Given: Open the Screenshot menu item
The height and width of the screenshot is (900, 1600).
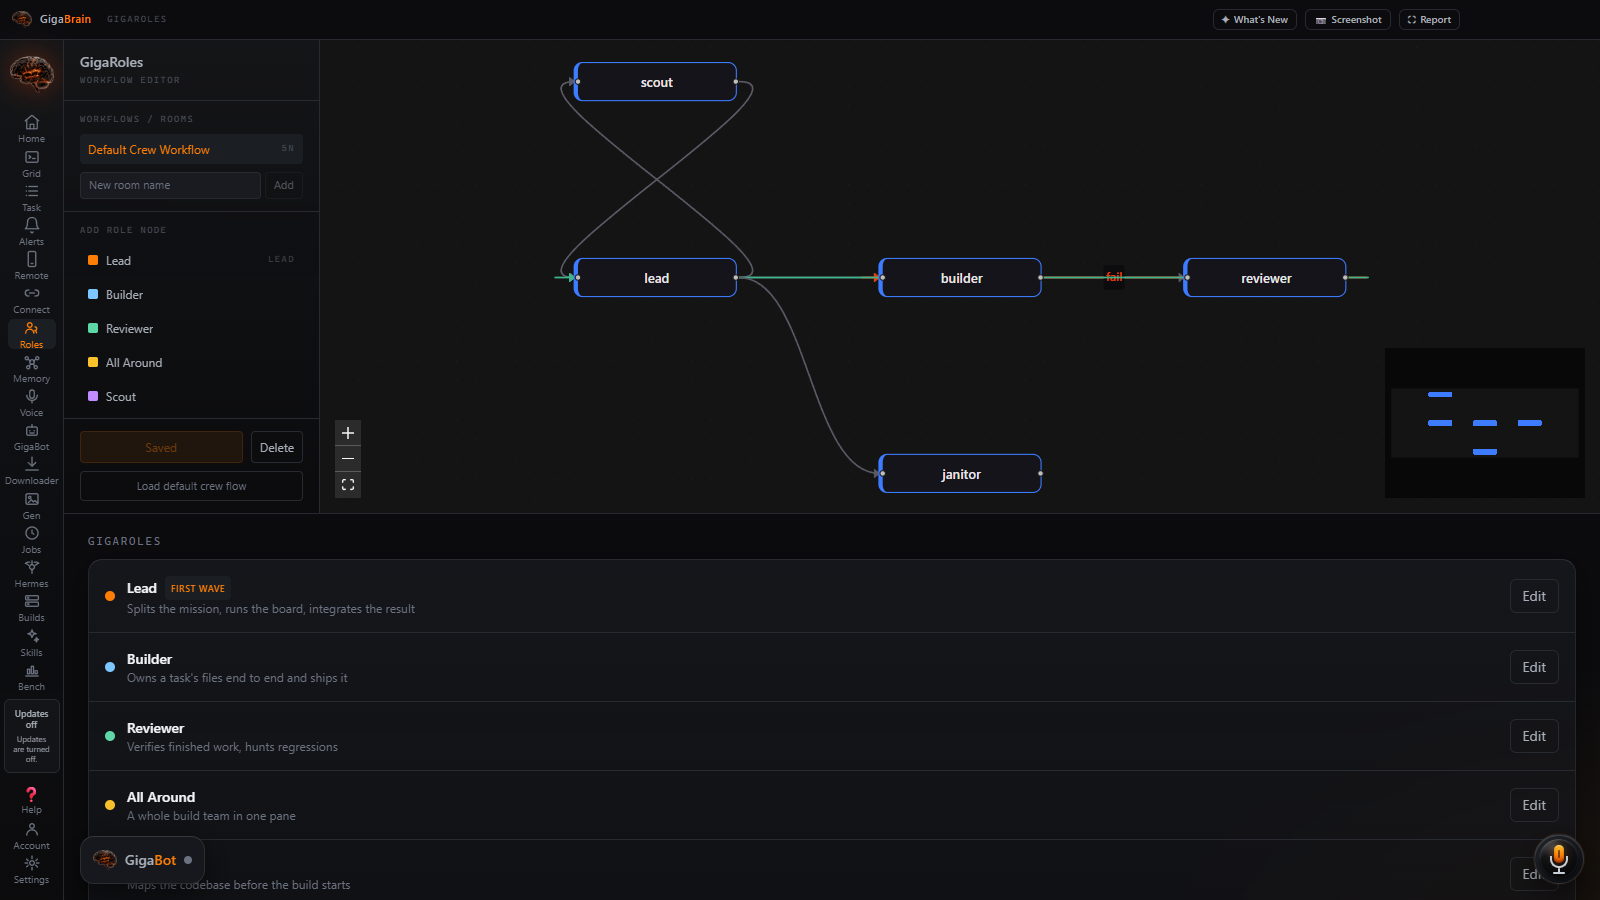Looking at the screenshot, I should 1347,20.
